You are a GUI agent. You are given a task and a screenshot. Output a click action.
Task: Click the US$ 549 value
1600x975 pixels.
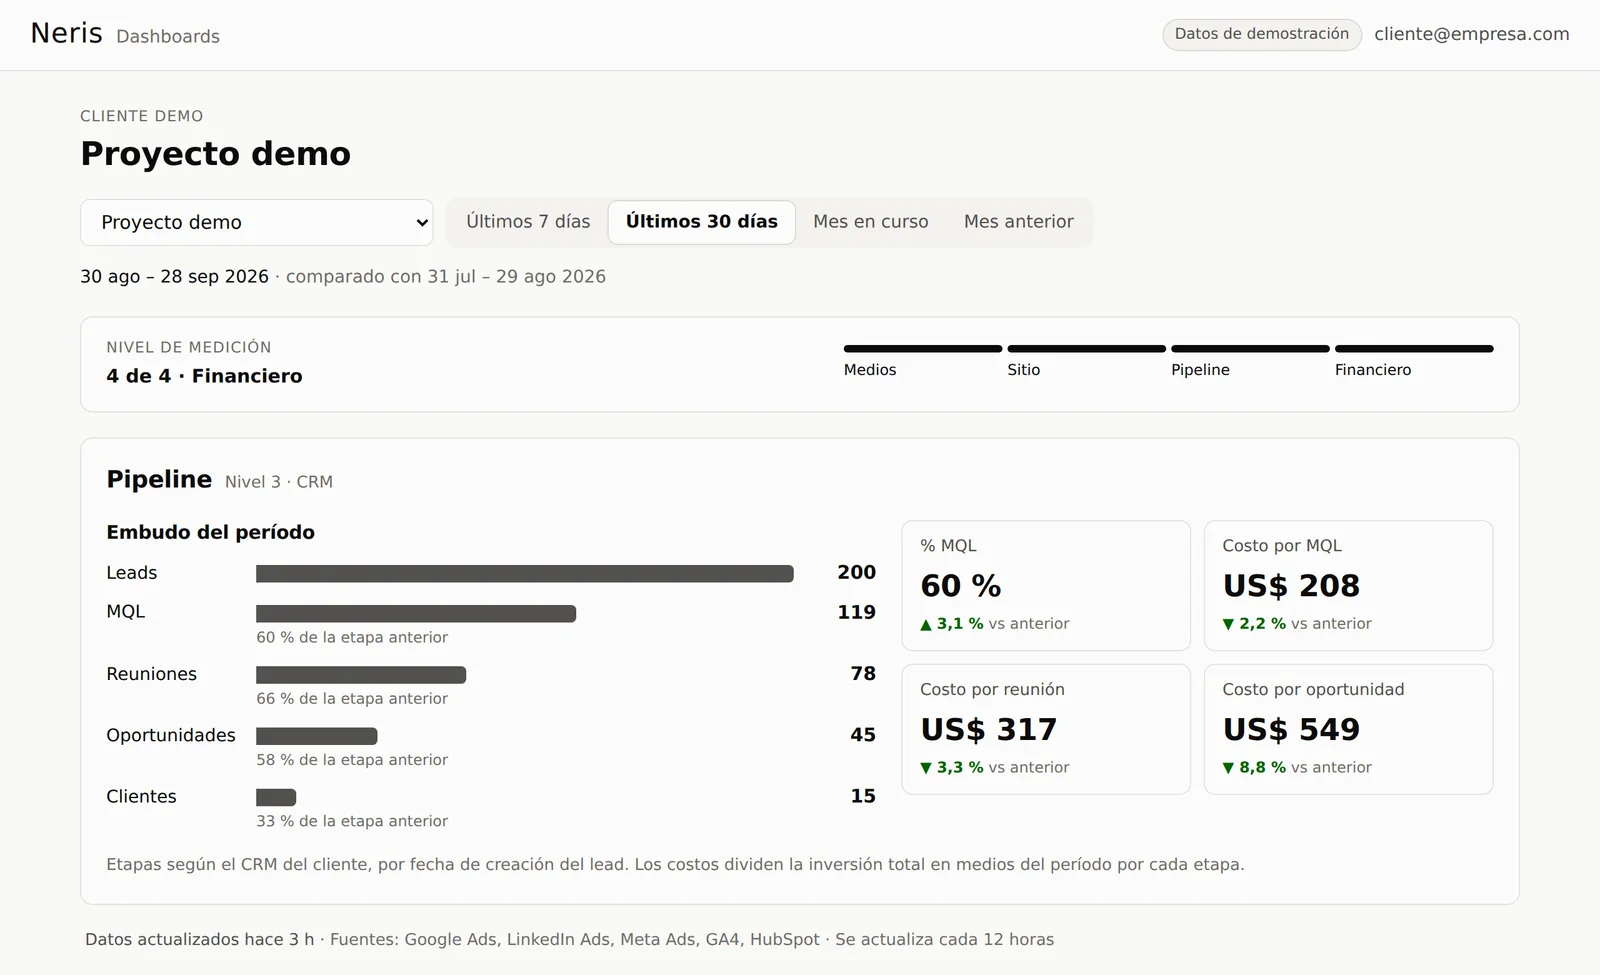1291,730
